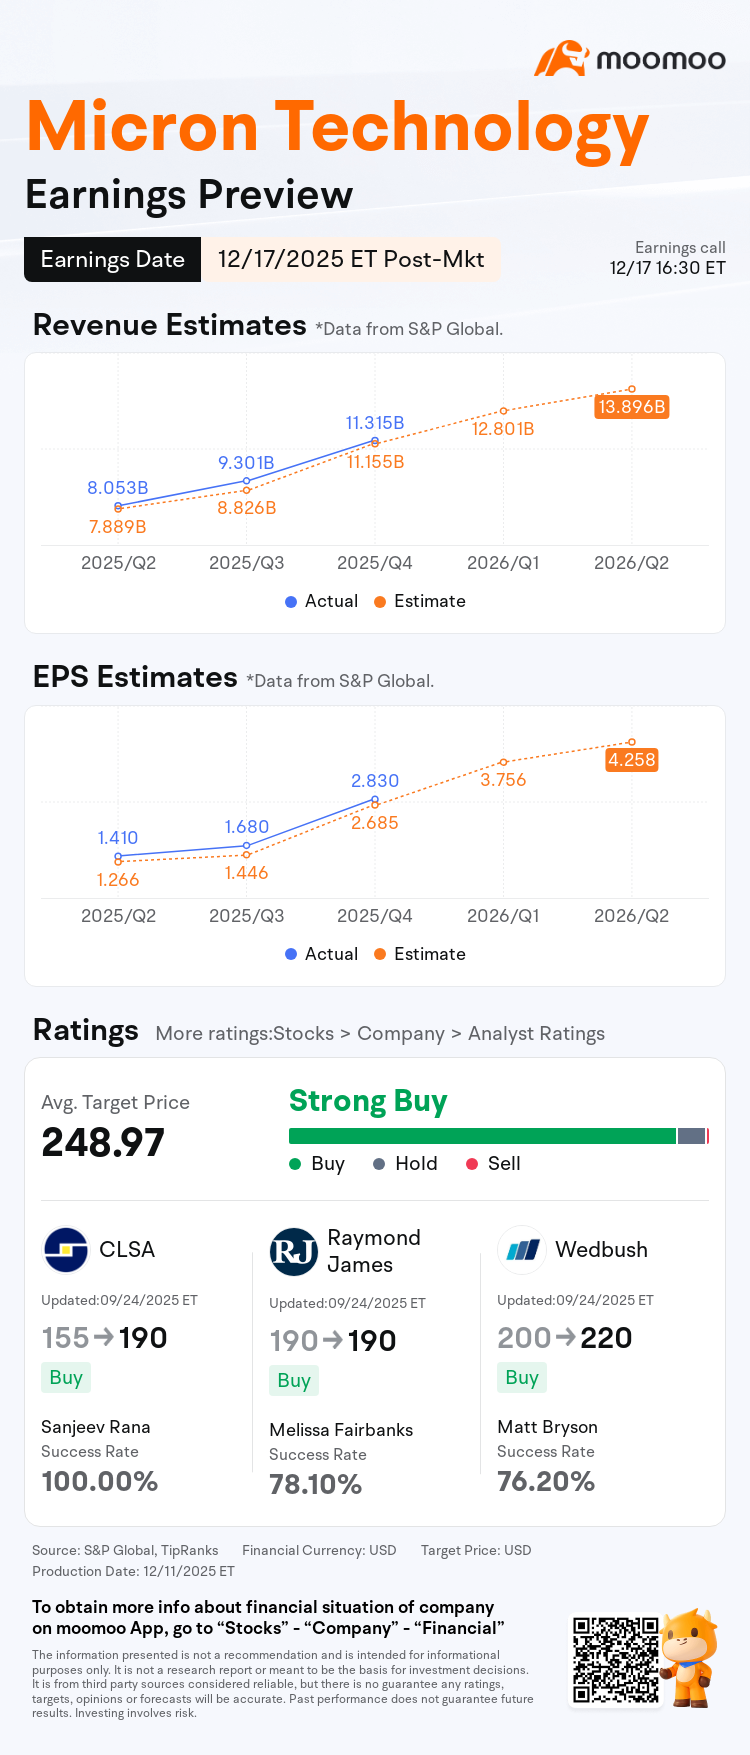750x1755 pixels.
Task: Click the Wedbush firm logo
Action: pyautogui.click(x=522, y=1250)
